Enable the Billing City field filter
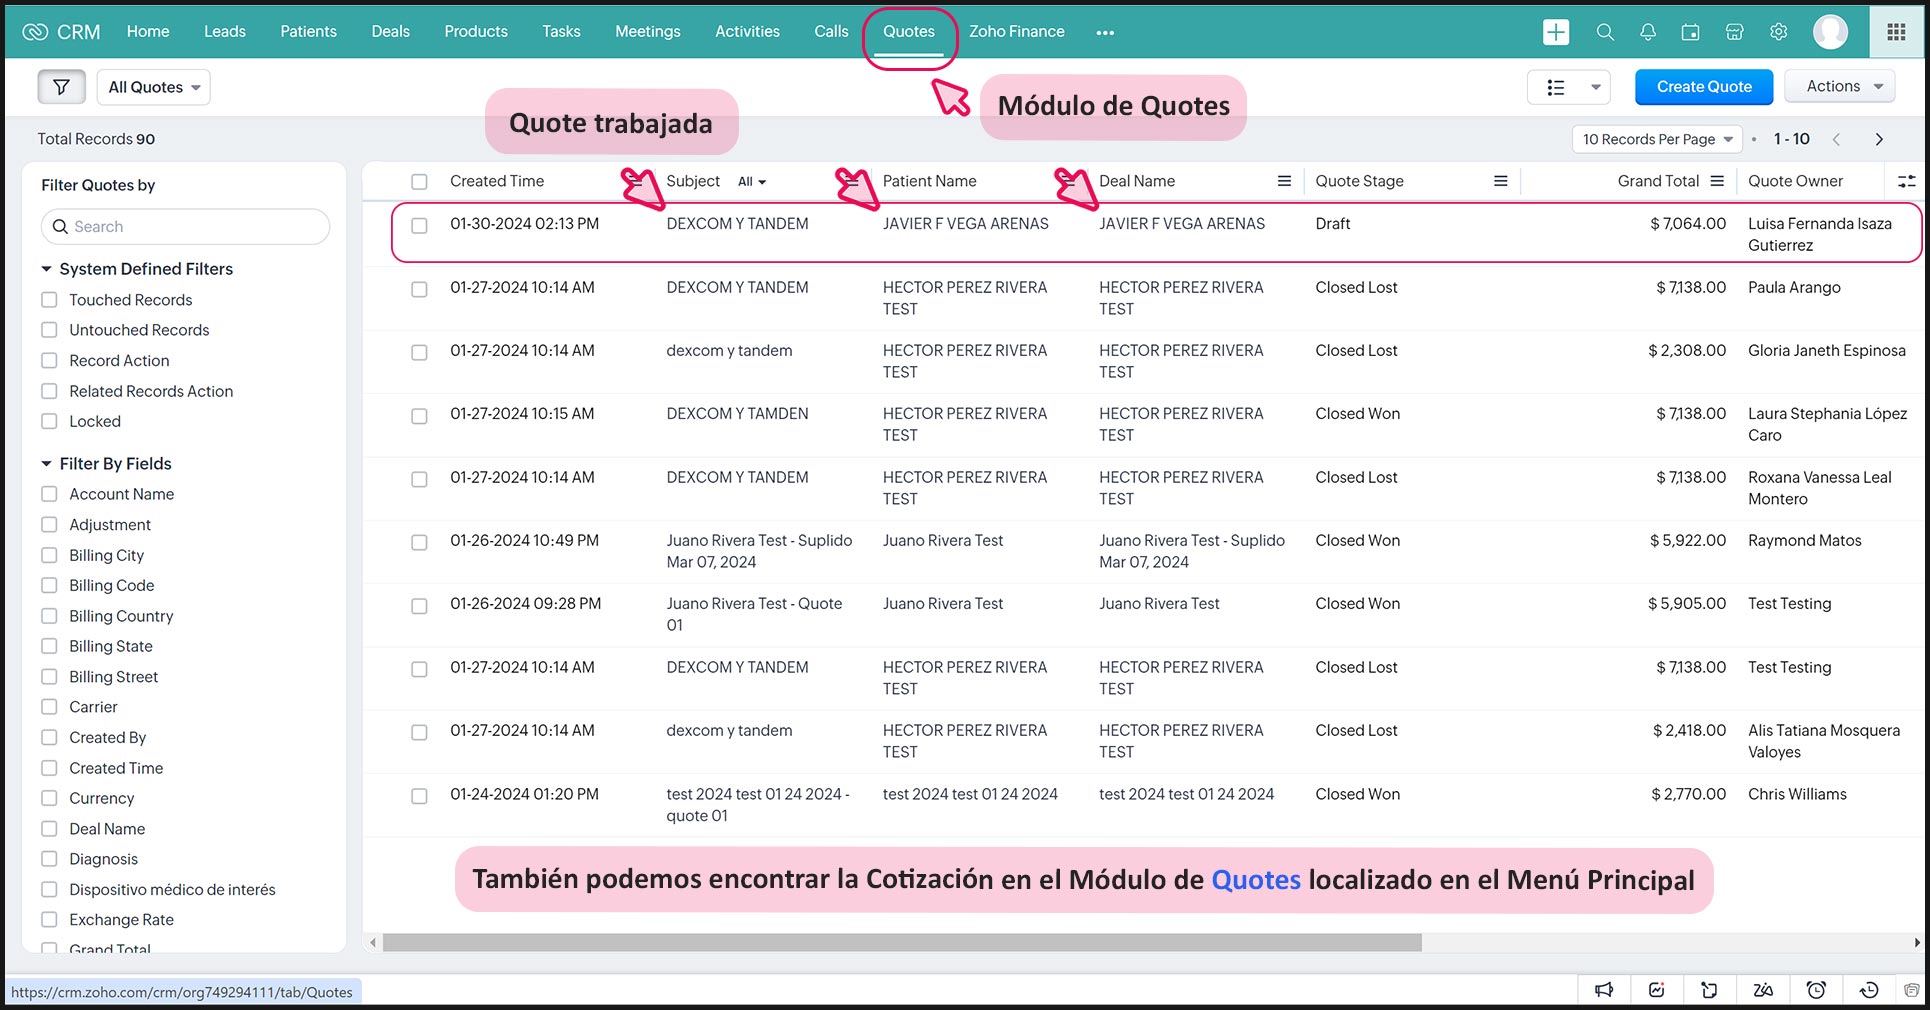The image size is (1930, 1010). 49,555
